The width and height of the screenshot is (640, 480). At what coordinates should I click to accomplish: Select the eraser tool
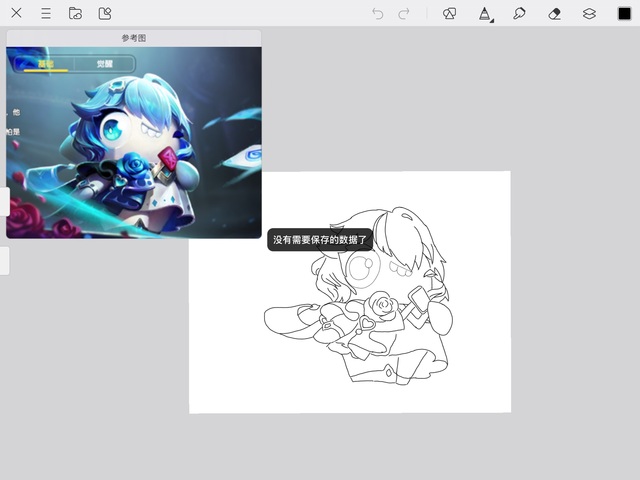554,14
